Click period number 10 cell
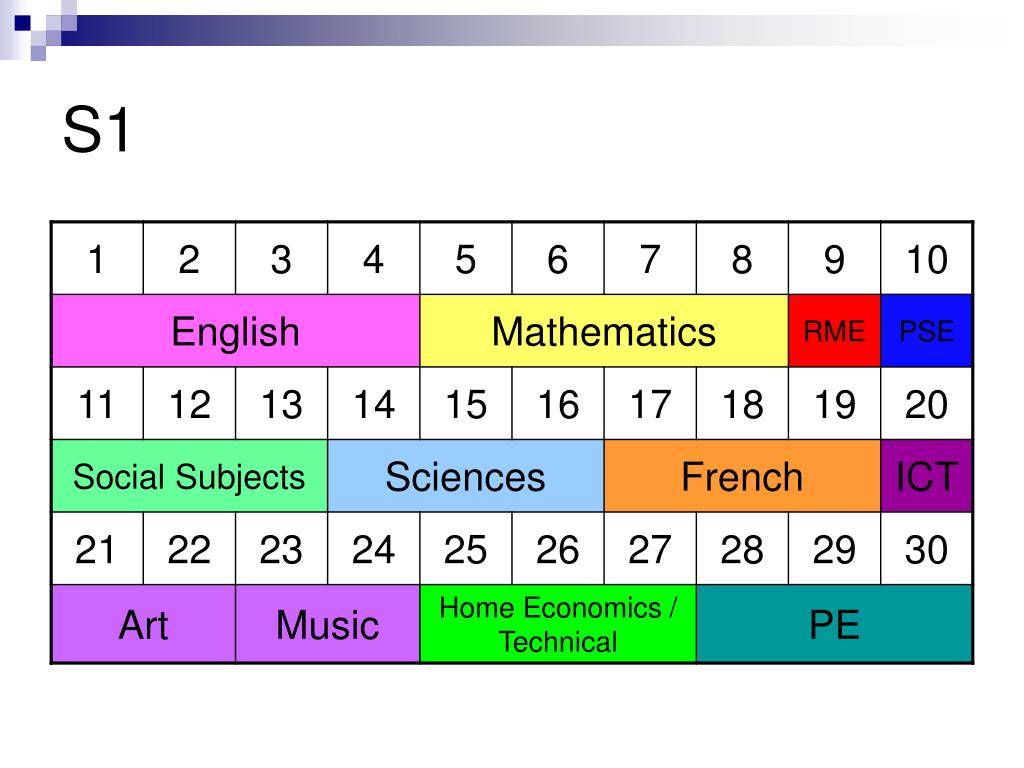This screenshot has width=1024, height=768. 926,259
